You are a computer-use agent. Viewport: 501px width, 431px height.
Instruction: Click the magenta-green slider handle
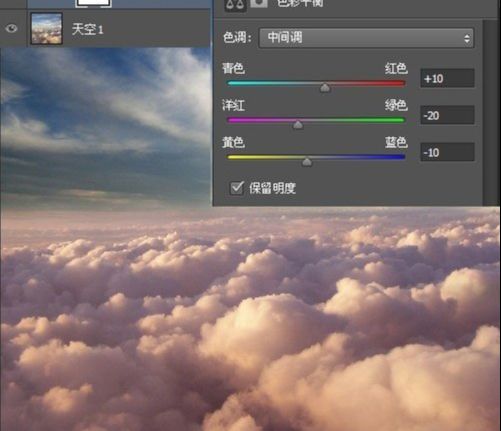298,125
